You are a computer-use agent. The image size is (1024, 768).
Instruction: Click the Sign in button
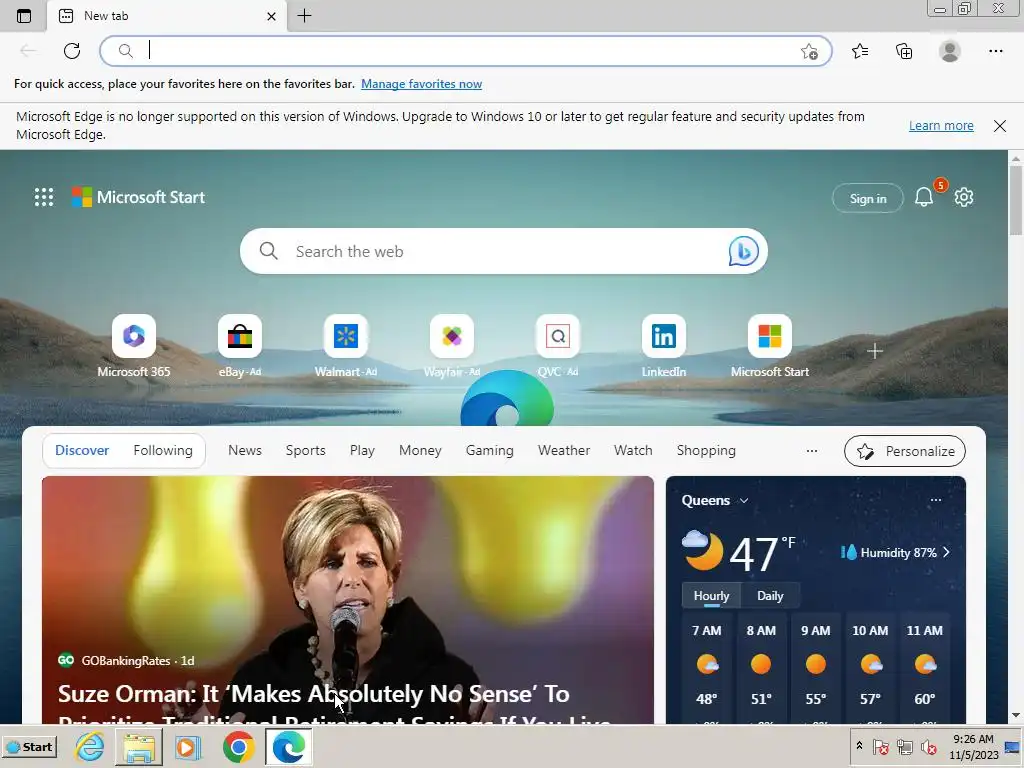click(x=868, y=199)
